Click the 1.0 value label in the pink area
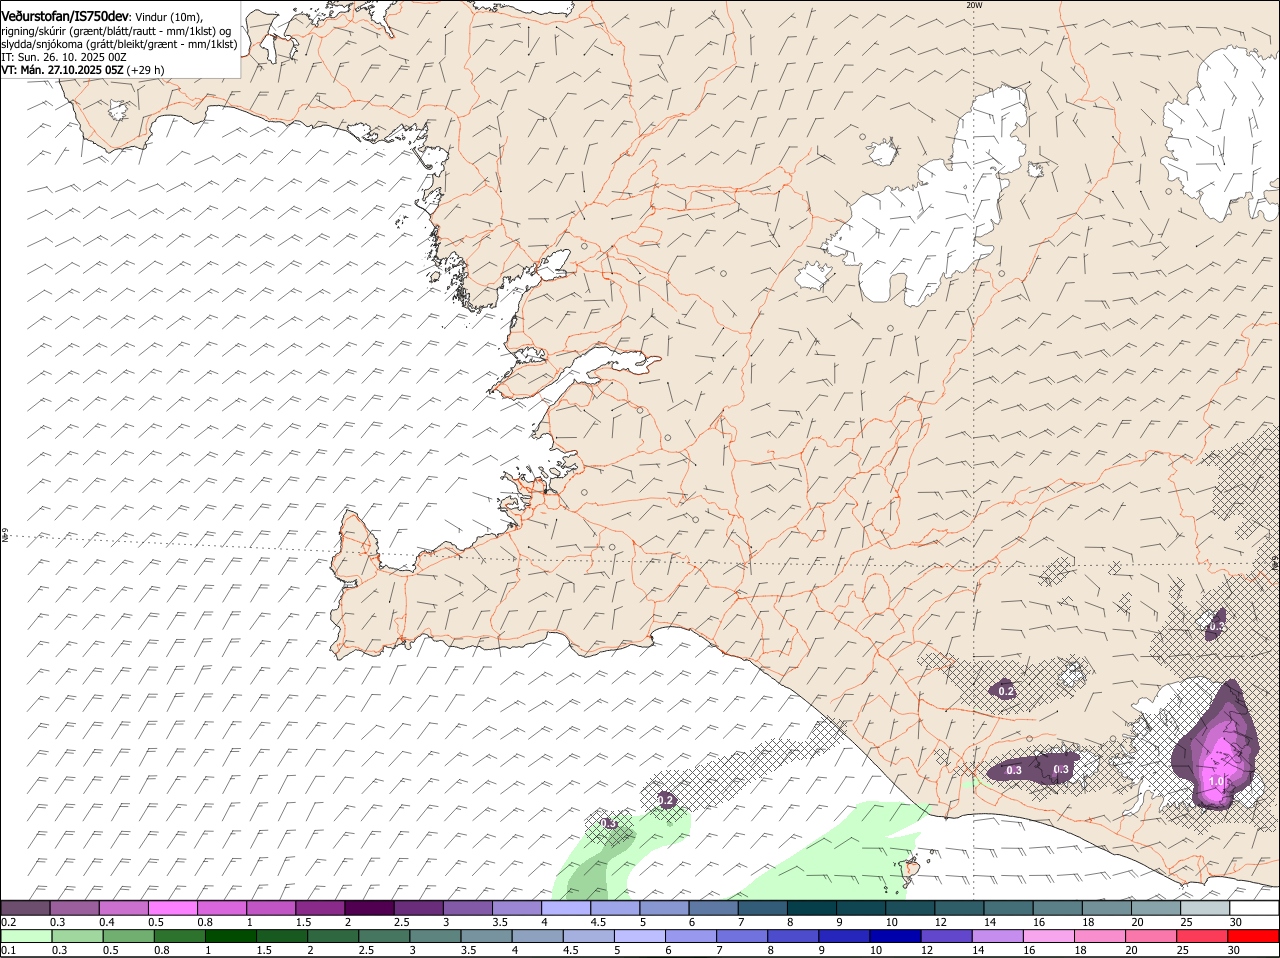Viewport: 1280px width, 958px height. (x=1216, y=782)
